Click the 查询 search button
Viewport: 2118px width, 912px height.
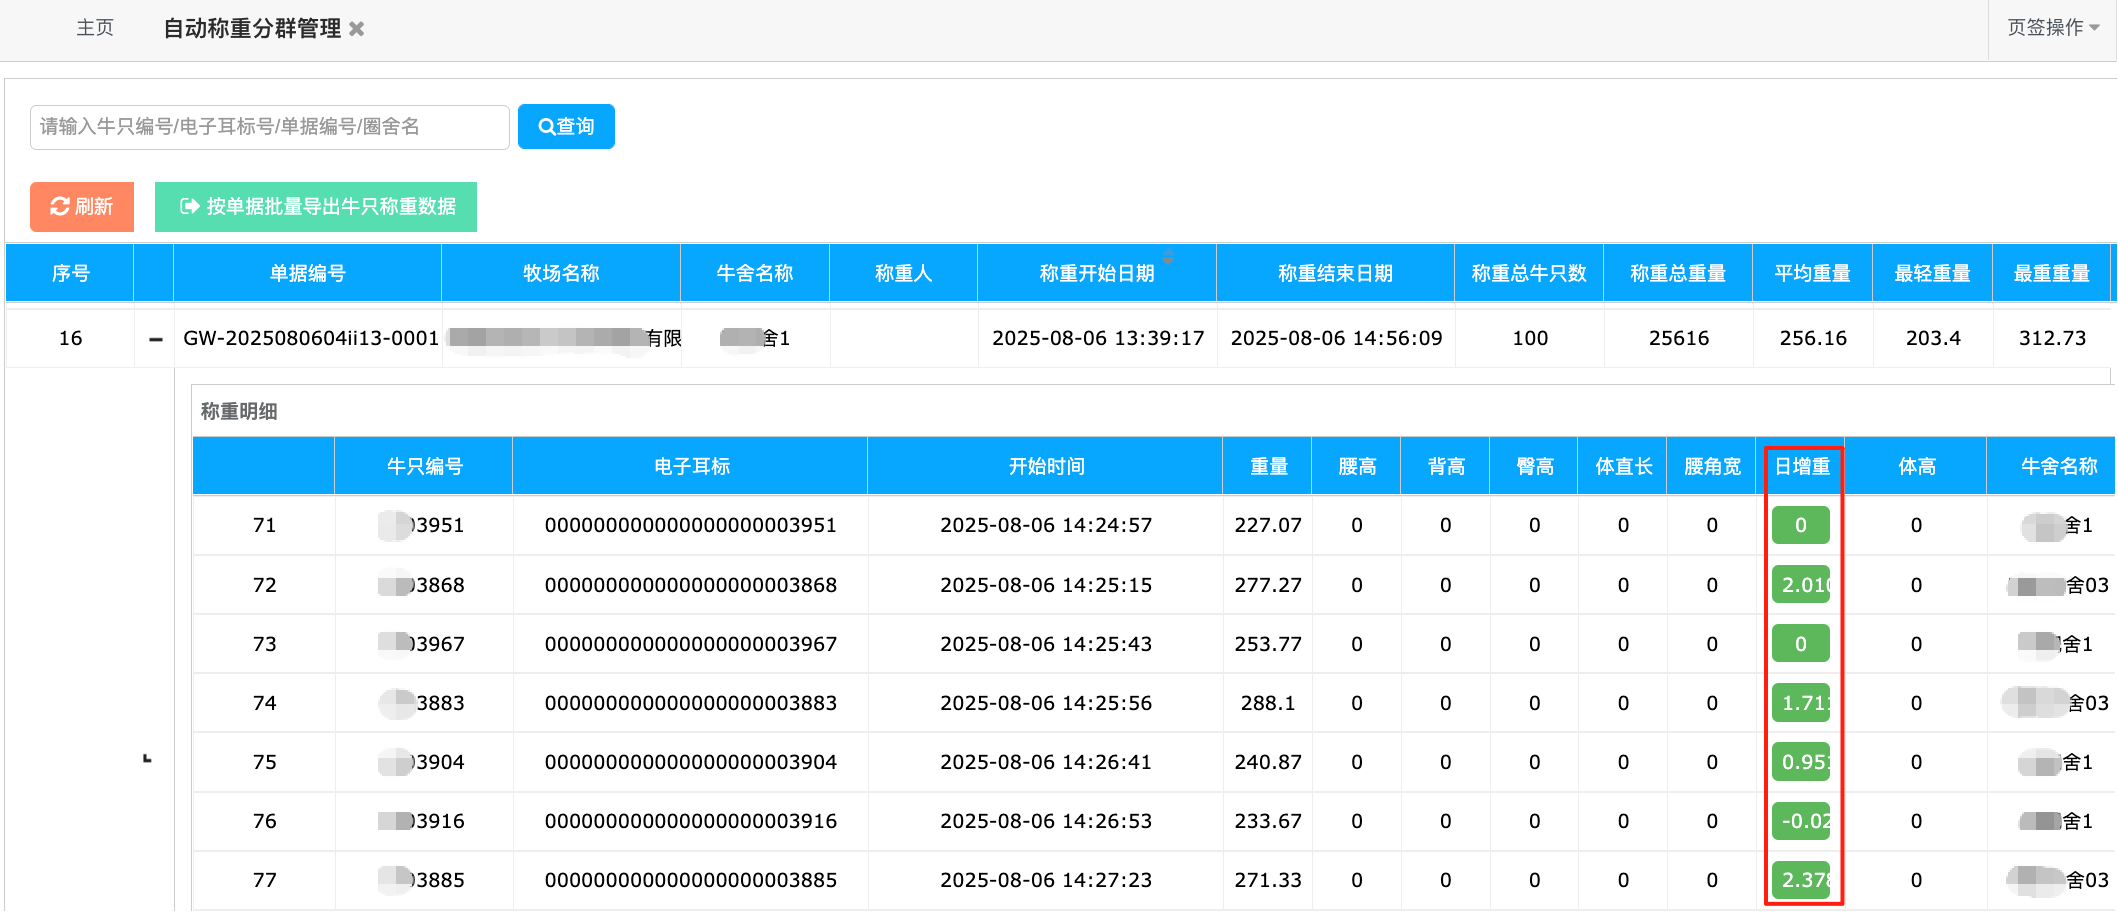(x=566, y=127)
